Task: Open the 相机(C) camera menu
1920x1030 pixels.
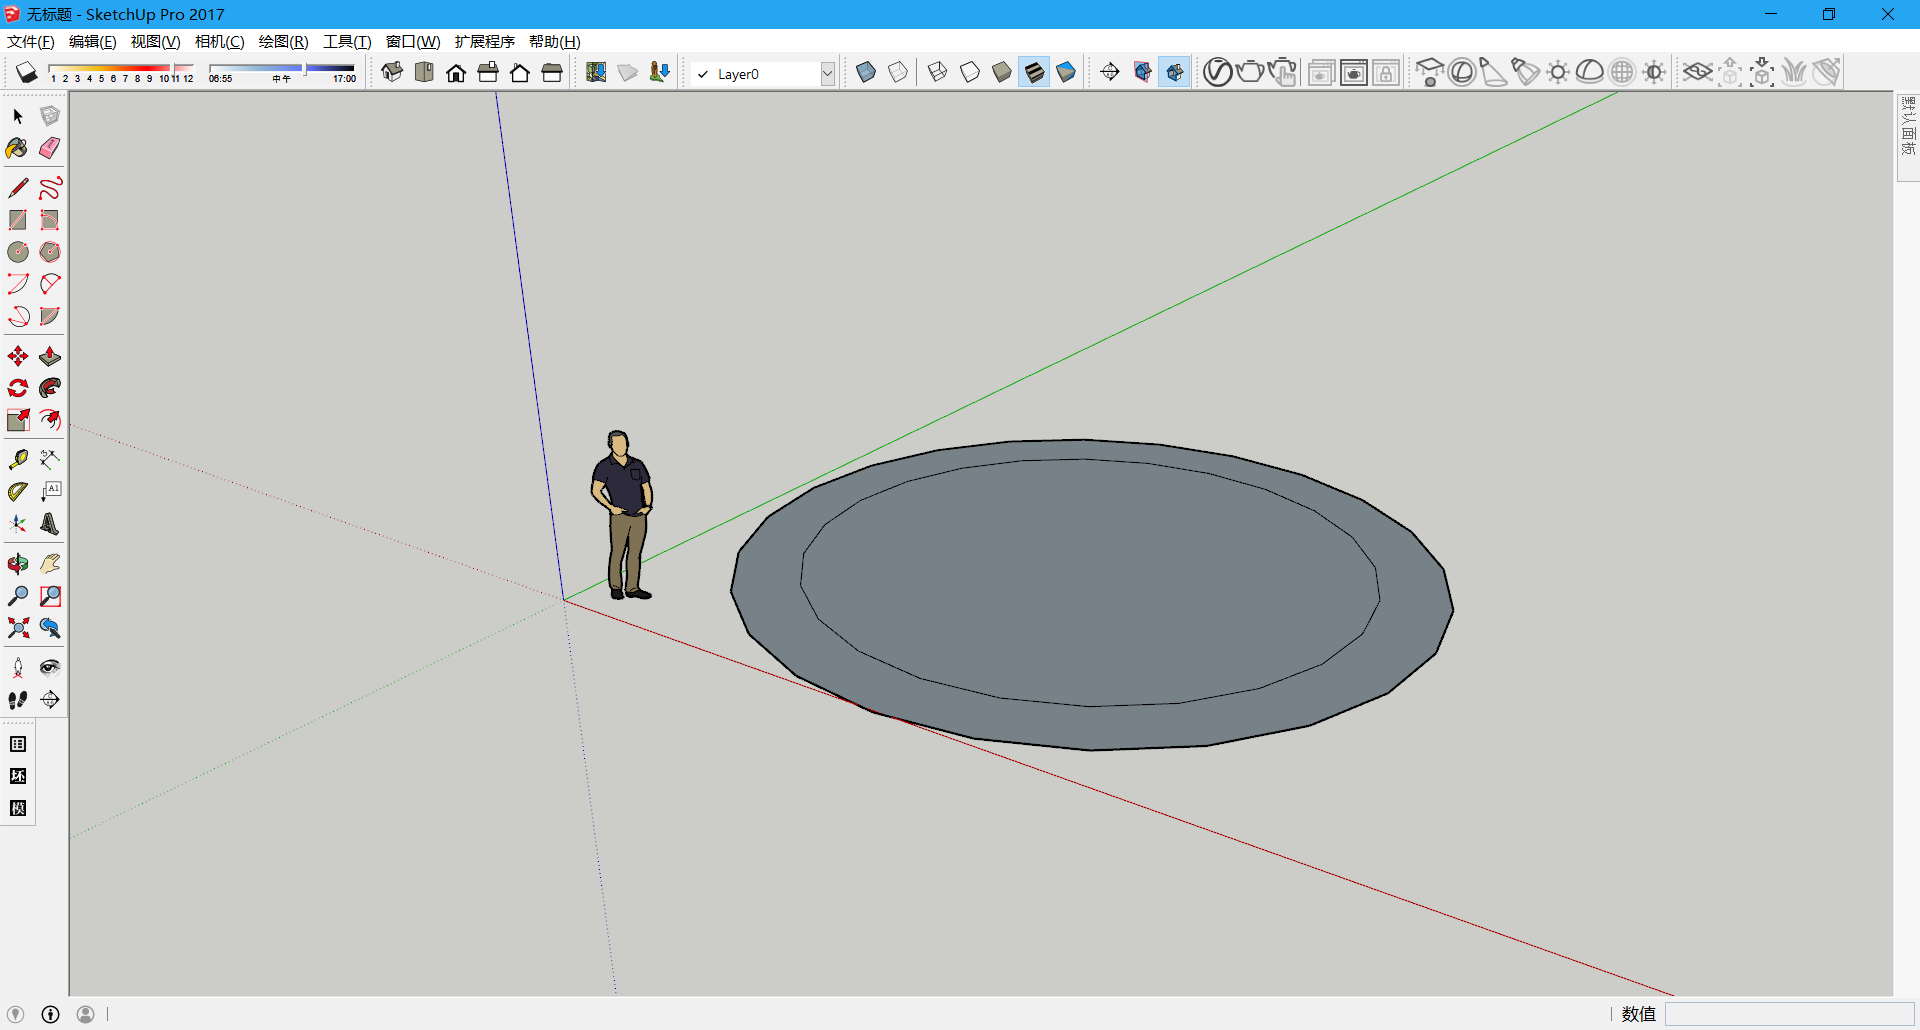Action: [x=219, y=41]
